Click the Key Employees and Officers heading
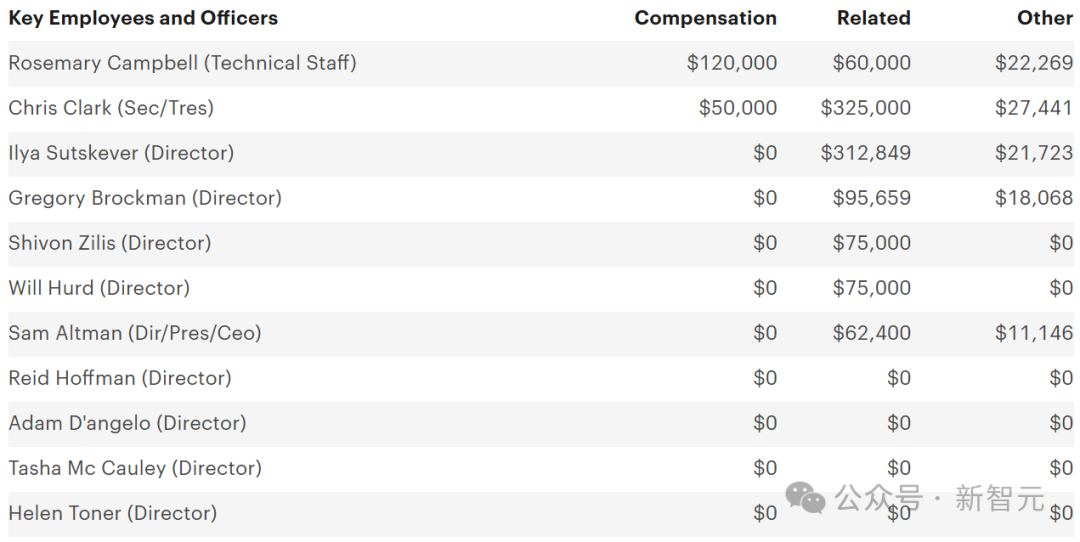The height and width of the screenshot is (542, 1080). (143, 18)
